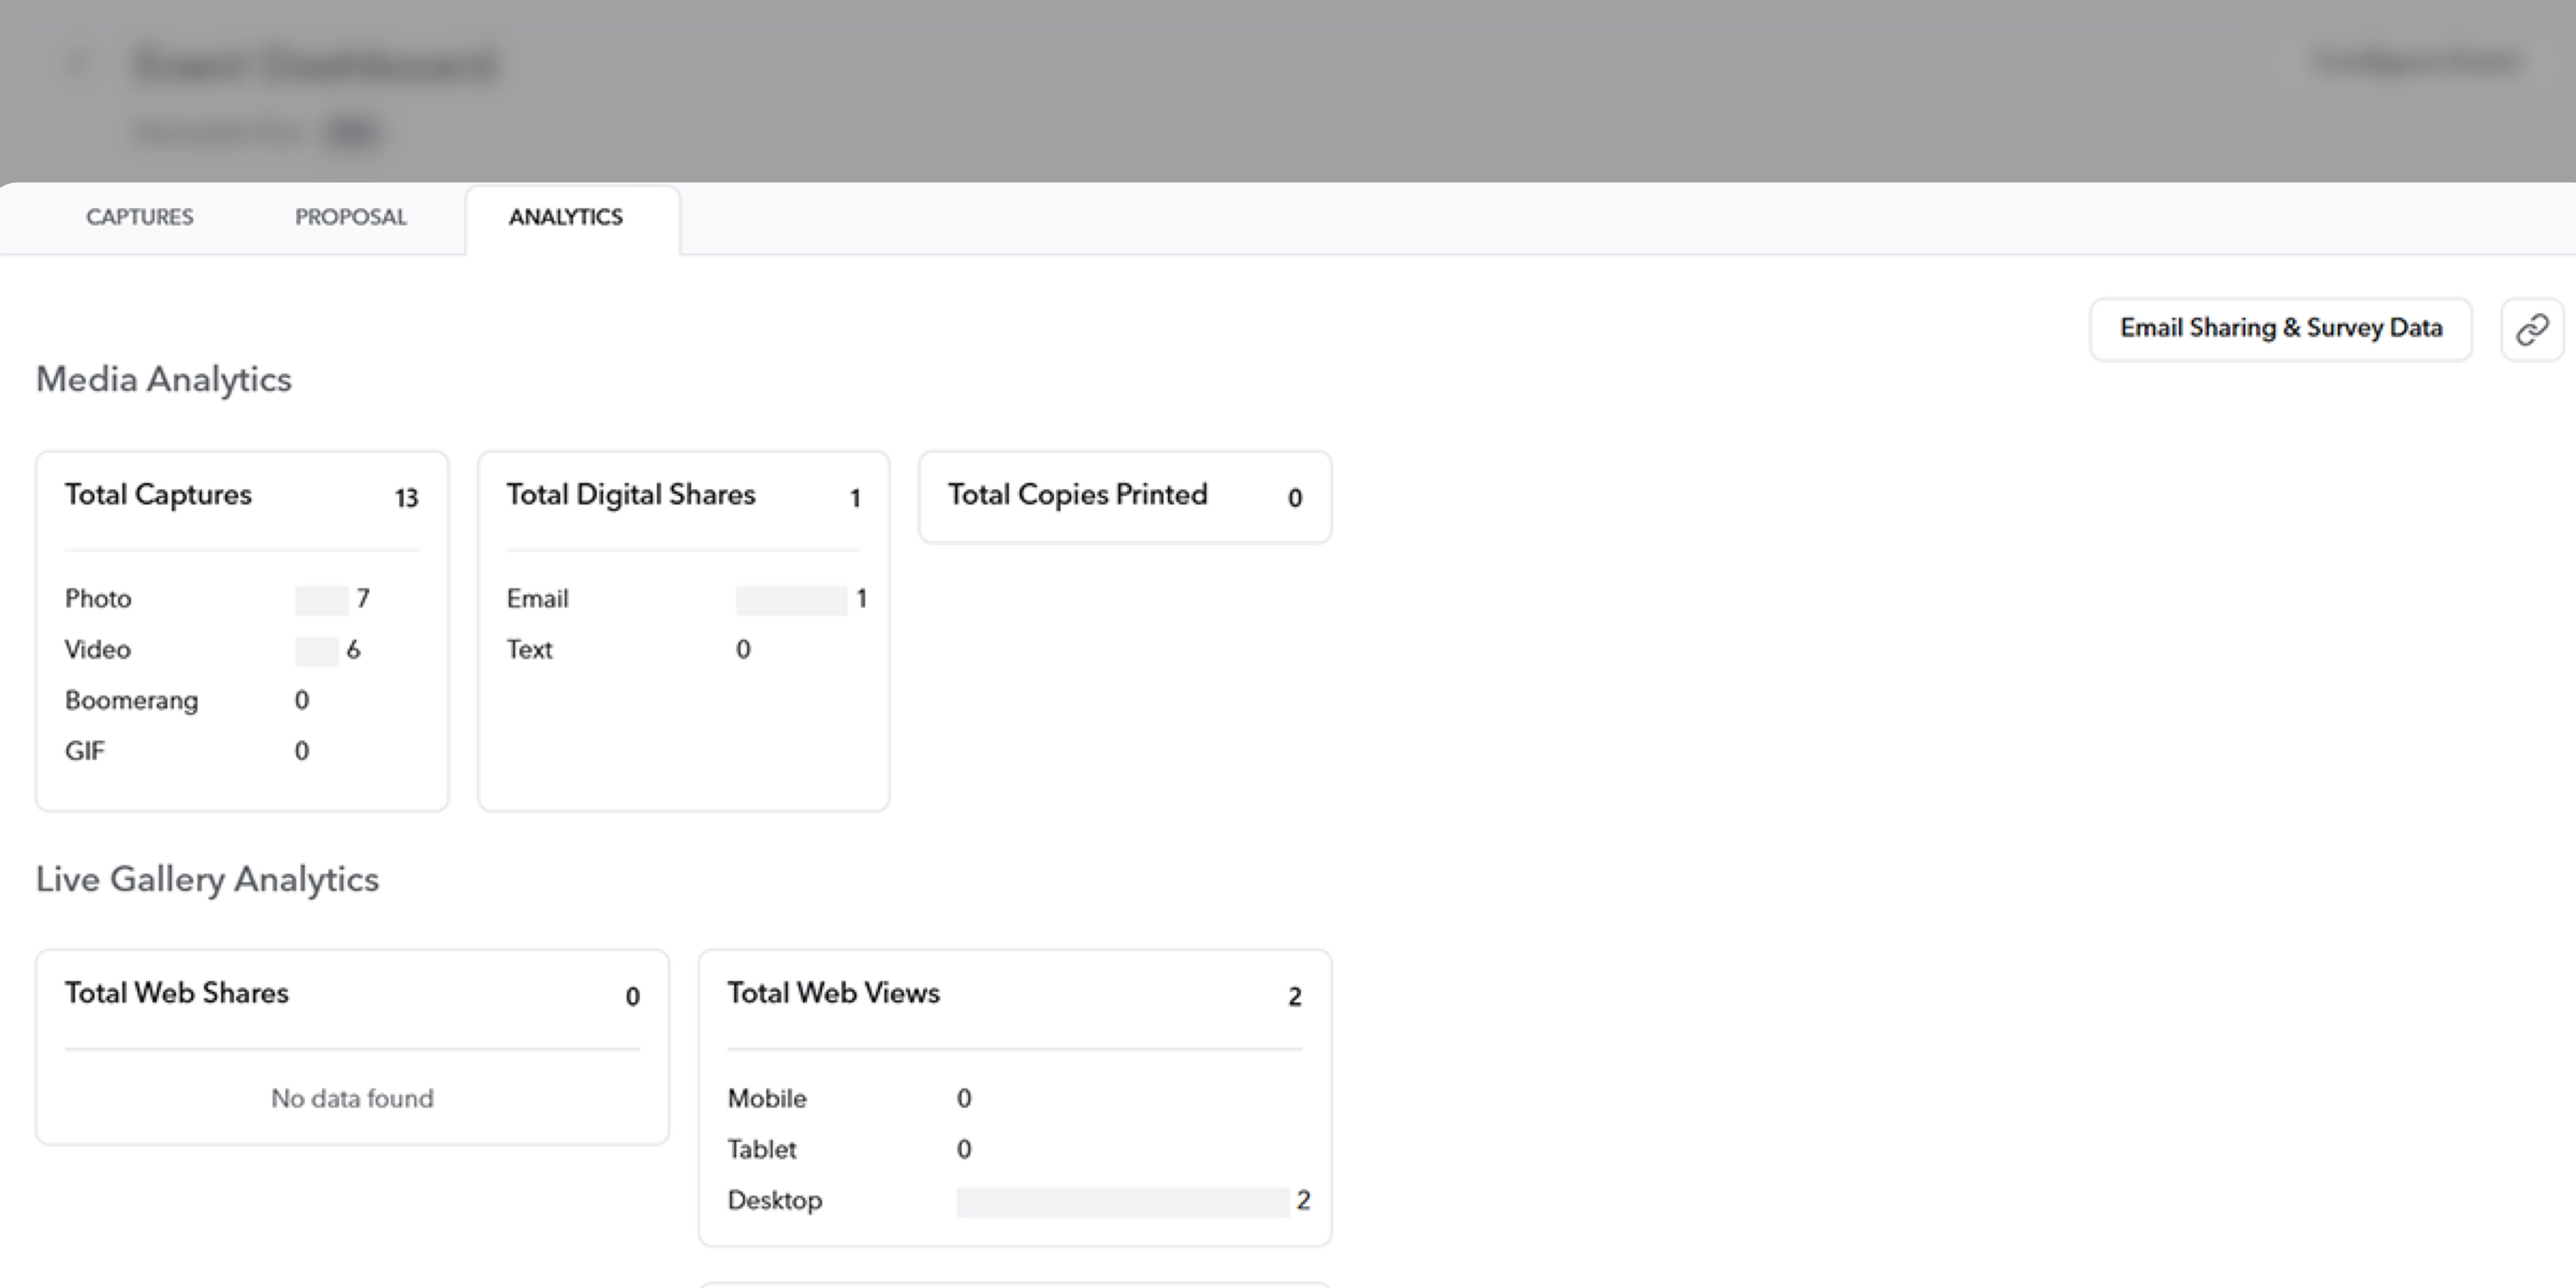
Task: Click the Email shares bar
Action: click(x=791, y=600)
